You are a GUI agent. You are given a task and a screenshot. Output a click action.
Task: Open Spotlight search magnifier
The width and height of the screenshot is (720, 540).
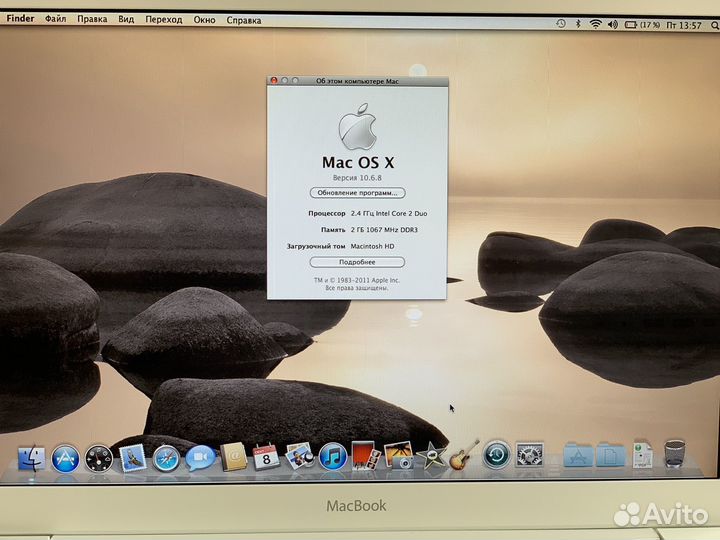(x=715, y=26)
